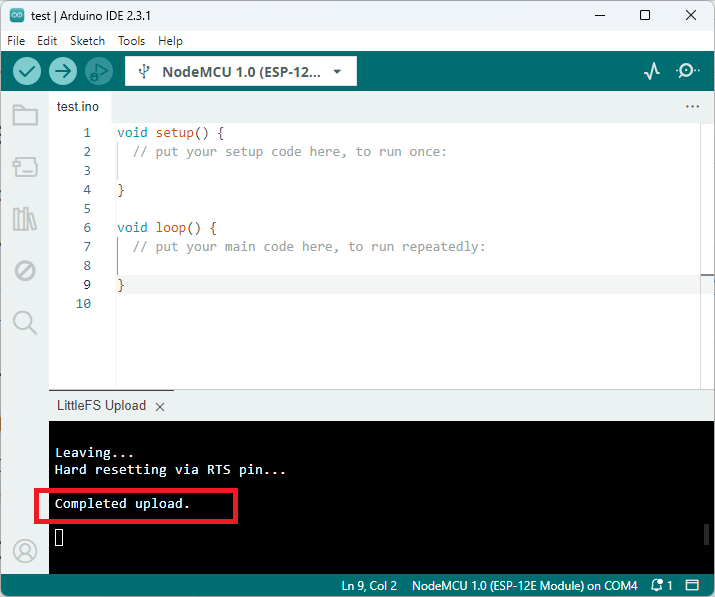Click 'Hard resetting via RTS pin...' output line
Viewport: 715px width, 597px height.
170,470
